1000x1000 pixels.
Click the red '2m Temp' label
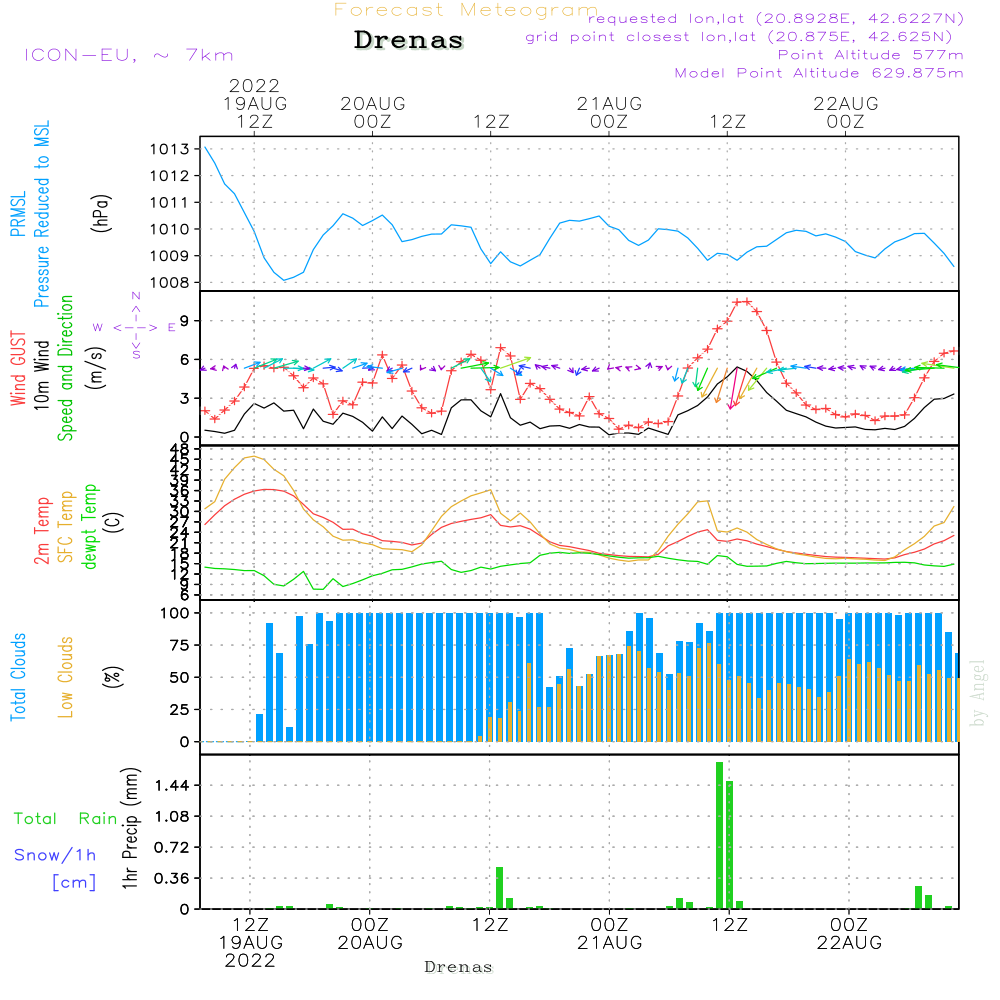click(41, 531)
